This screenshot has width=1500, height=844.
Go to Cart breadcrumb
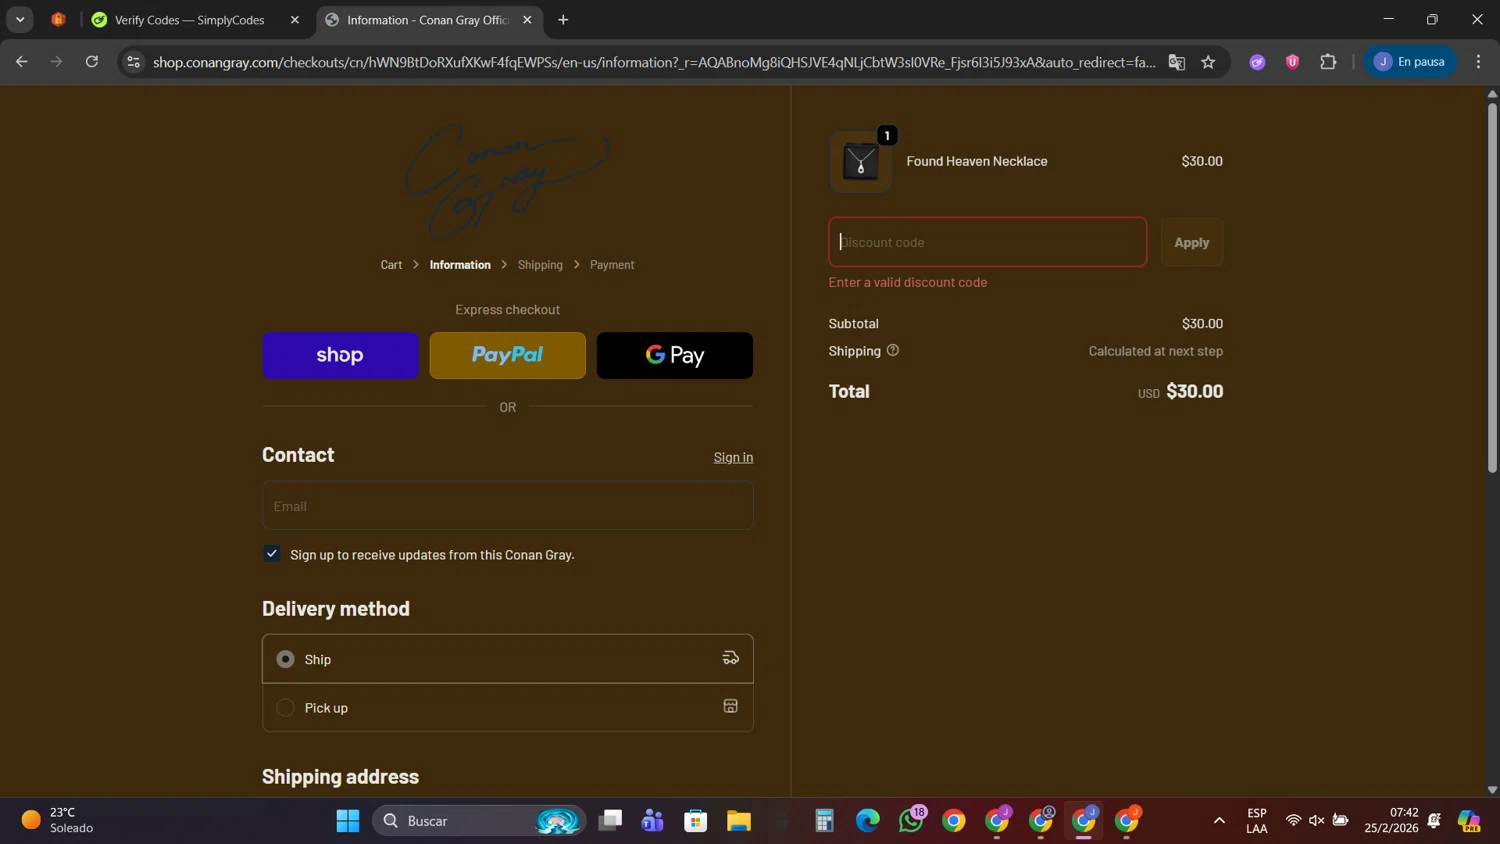[391, 265]
